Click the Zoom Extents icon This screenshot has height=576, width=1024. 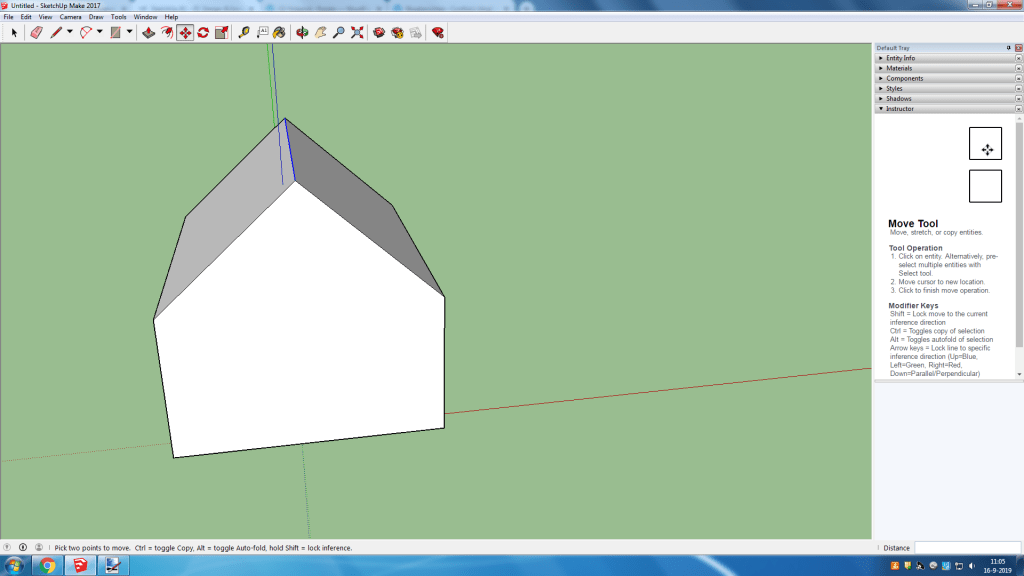(x=357, y=32)
